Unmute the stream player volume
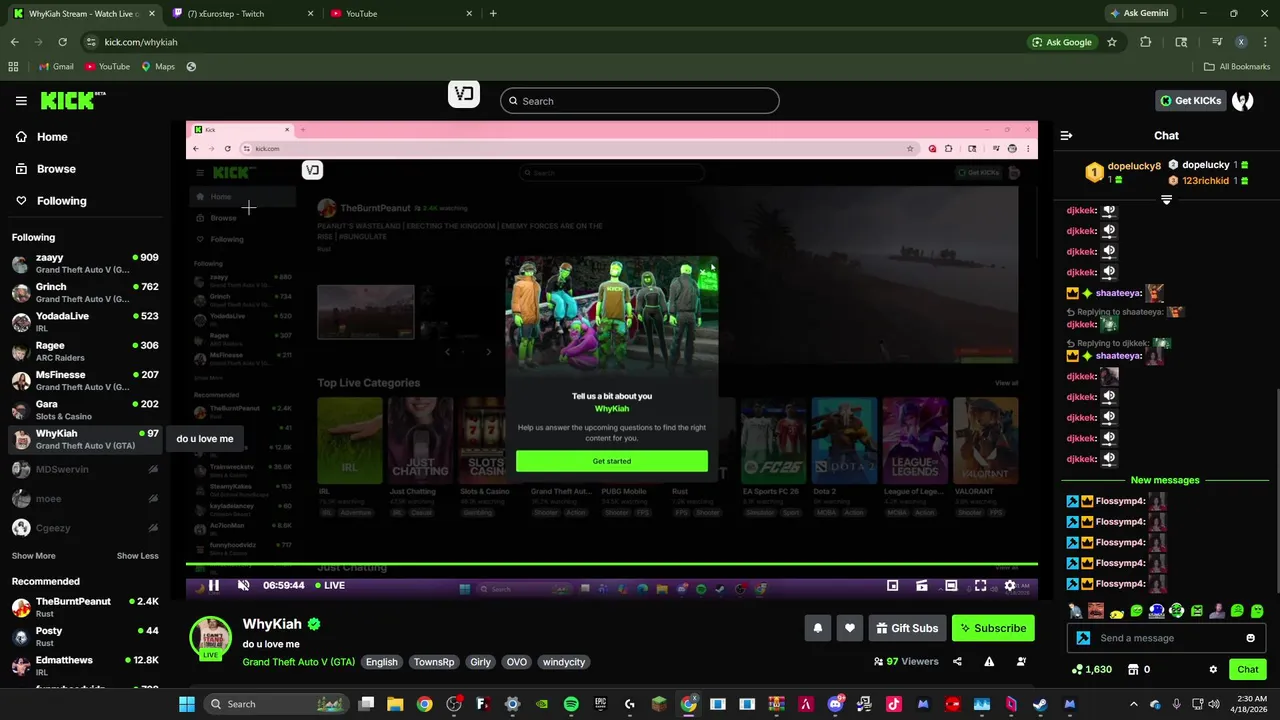Viewport: 1280px width, 720px height. click(243, 586)
